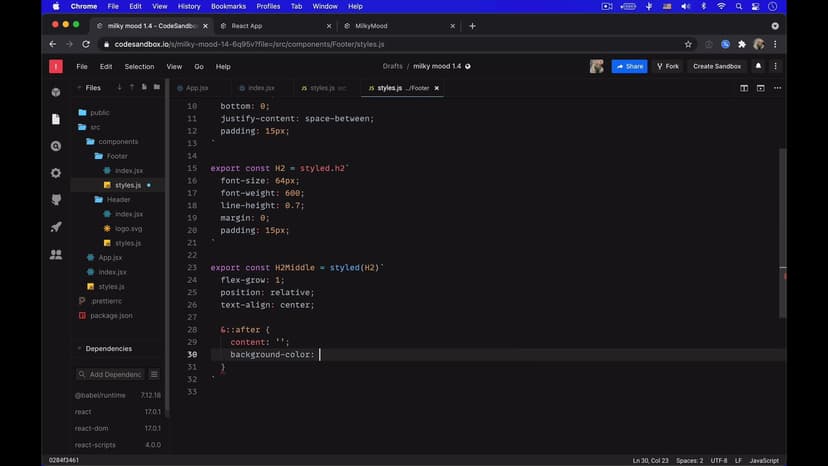Expand the public folder
The image size is (828, 466).
point(99,113)
